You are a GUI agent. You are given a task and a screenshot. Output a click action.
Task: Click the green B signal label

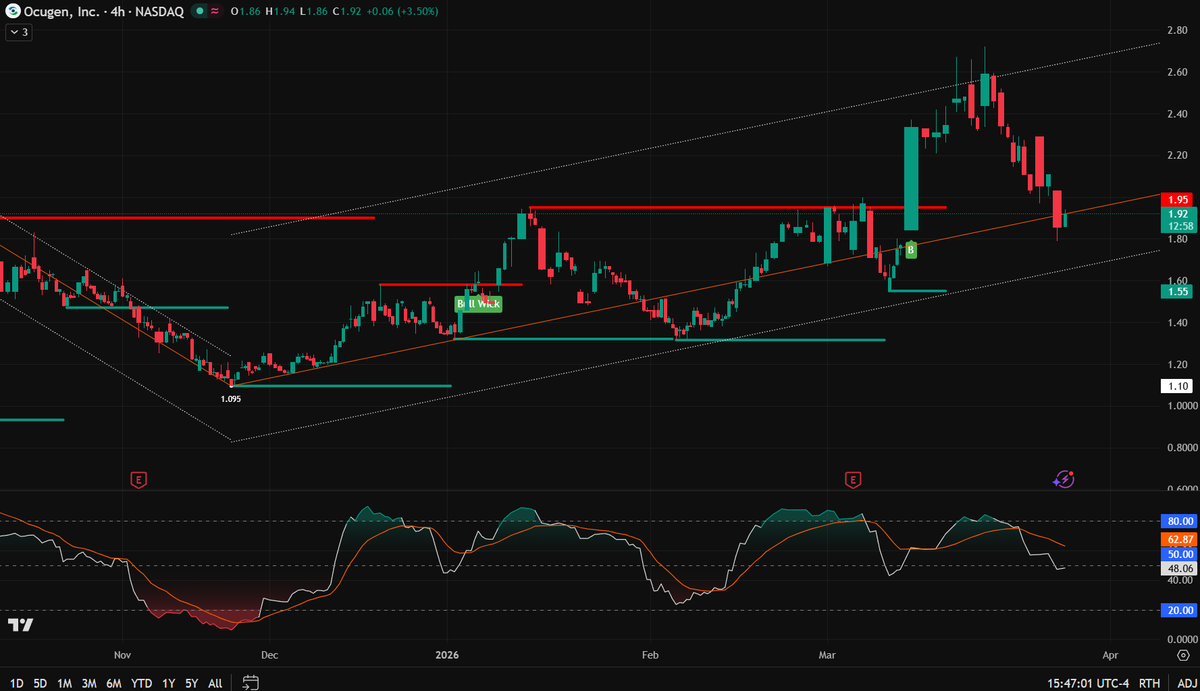[x=910, y=250]
